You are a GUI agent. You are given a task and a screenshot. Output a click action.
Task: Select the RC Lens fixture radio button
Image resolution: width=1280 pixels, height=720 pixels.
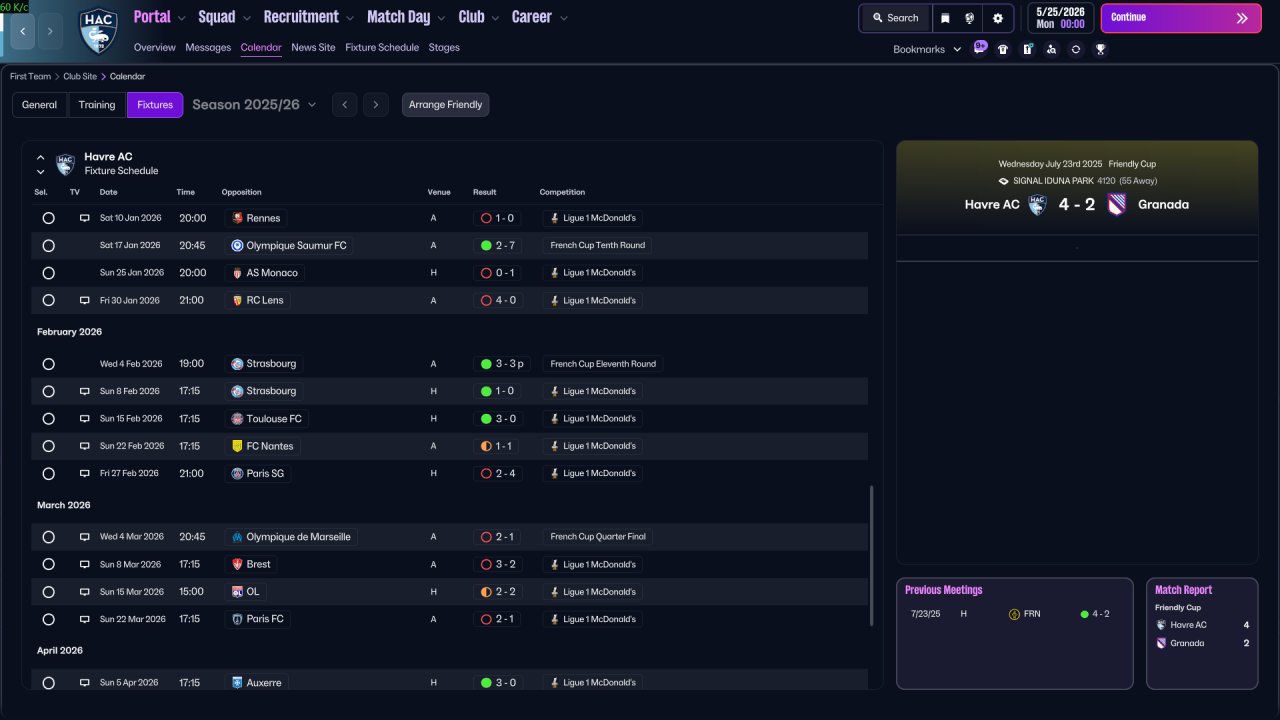click(48, 300)
